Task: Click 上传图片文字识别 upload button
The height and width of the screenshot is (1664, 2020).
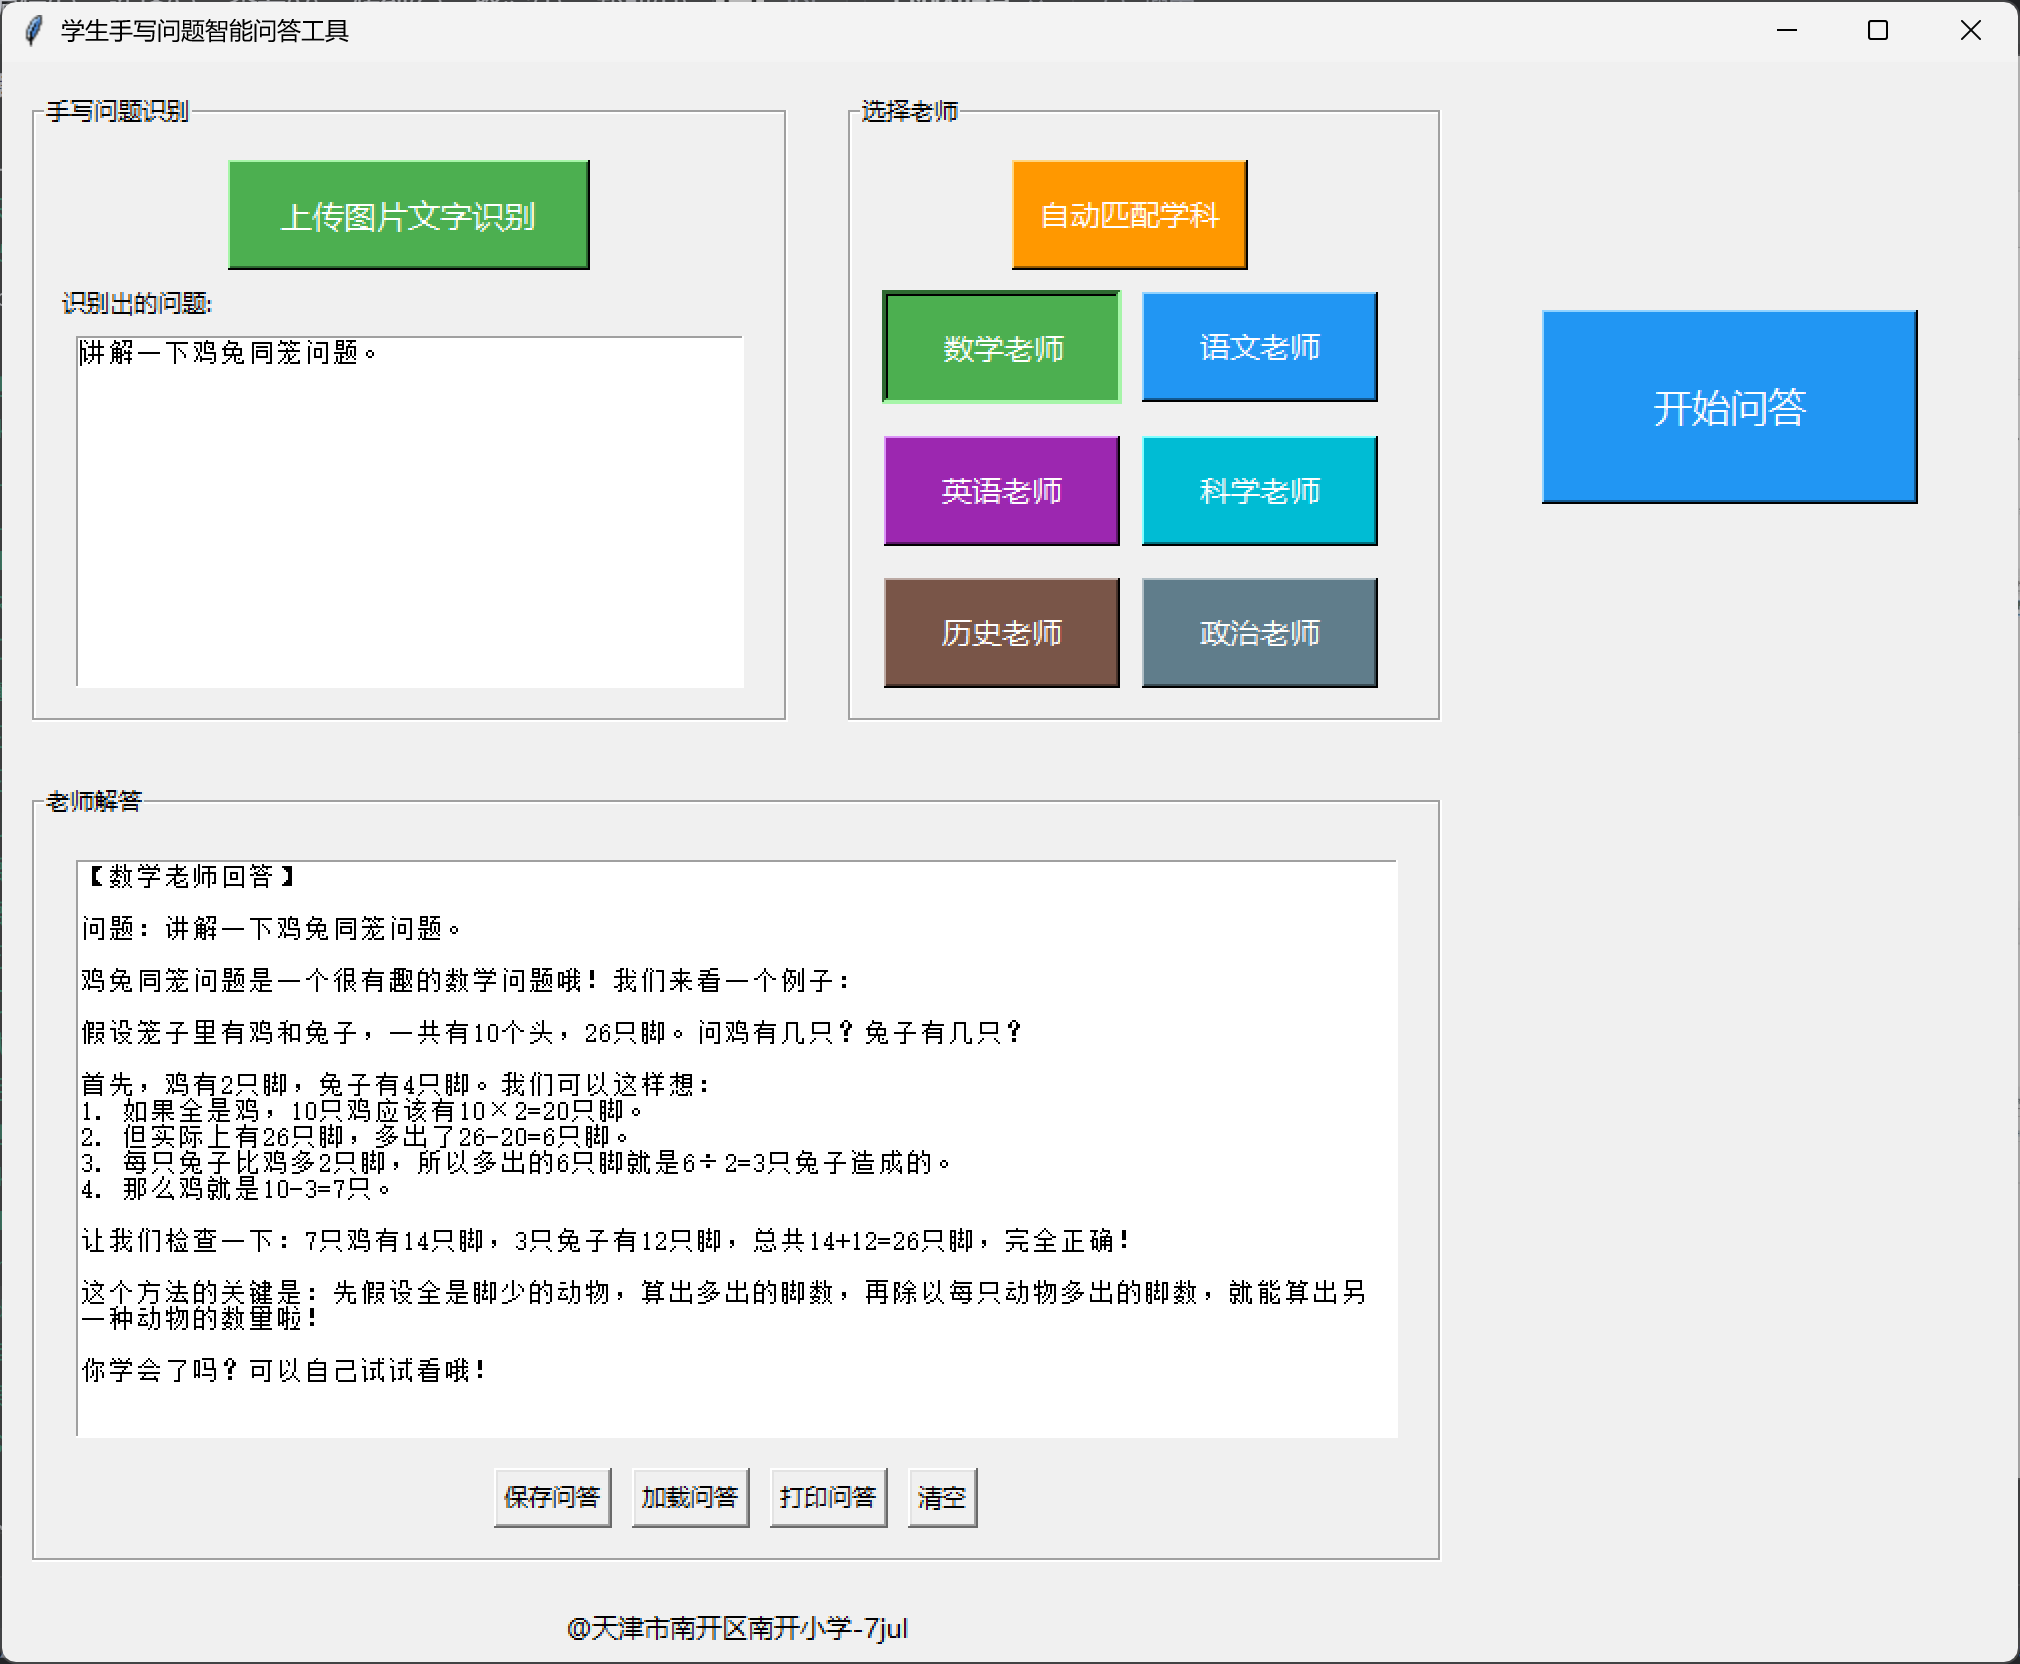Action: (408, 215)
